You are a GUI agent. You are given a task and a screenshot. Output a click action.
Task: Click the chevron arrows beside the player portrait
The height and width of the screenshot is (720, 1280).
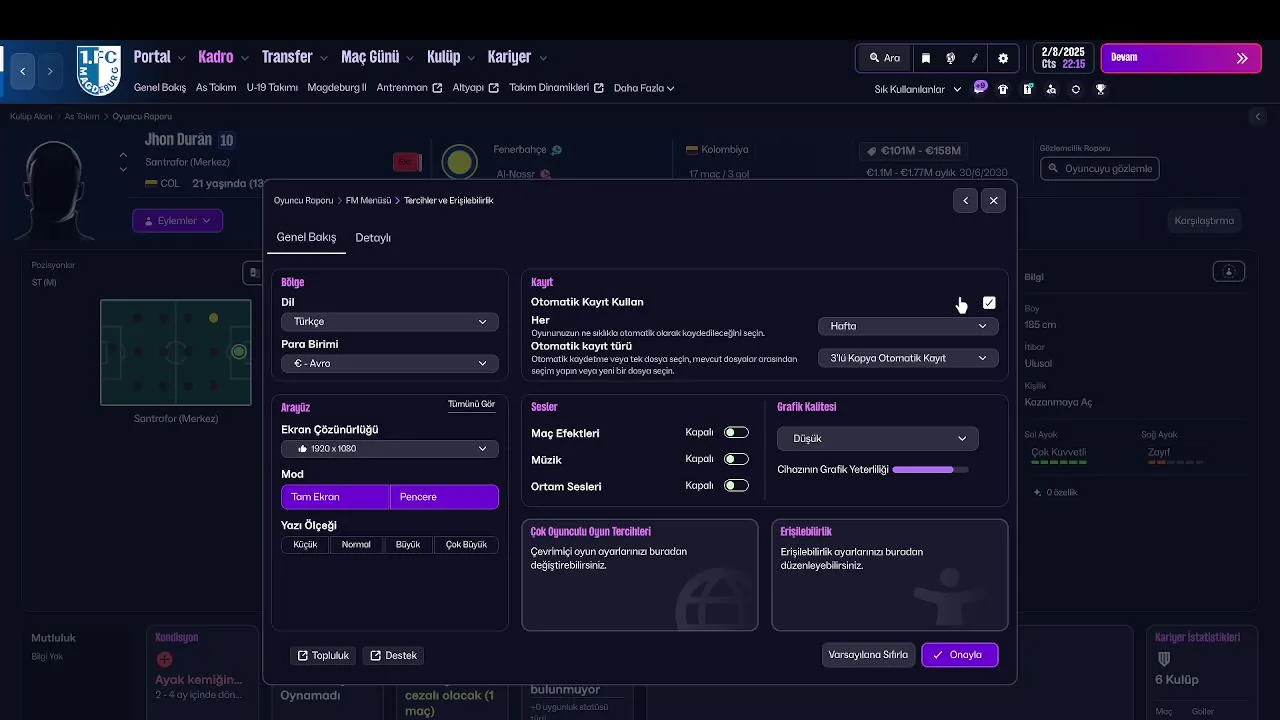point(123,162)
